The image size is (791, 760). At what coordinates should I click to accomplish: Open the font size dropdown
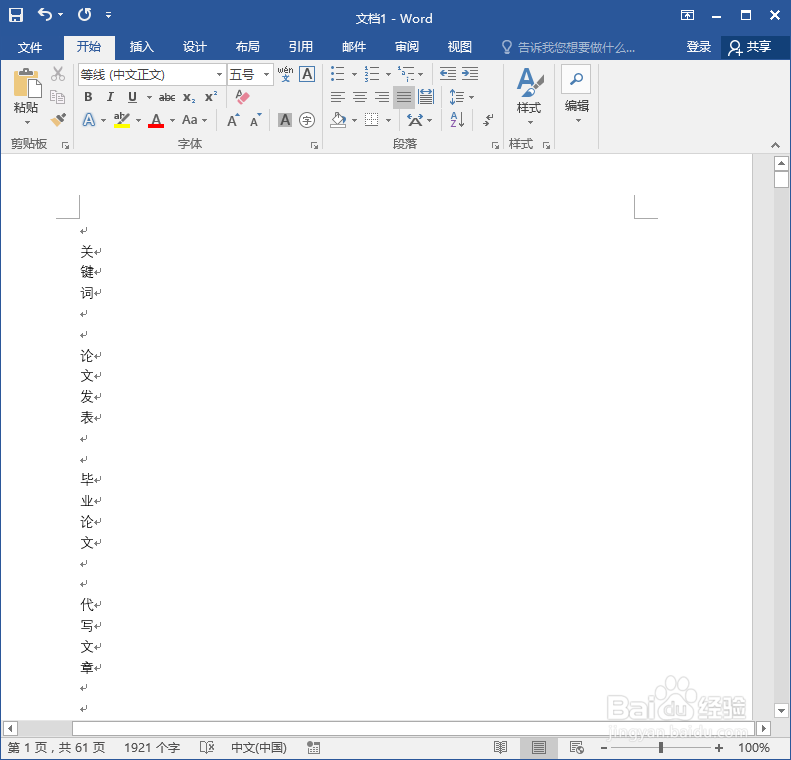(x=266, y=75)
